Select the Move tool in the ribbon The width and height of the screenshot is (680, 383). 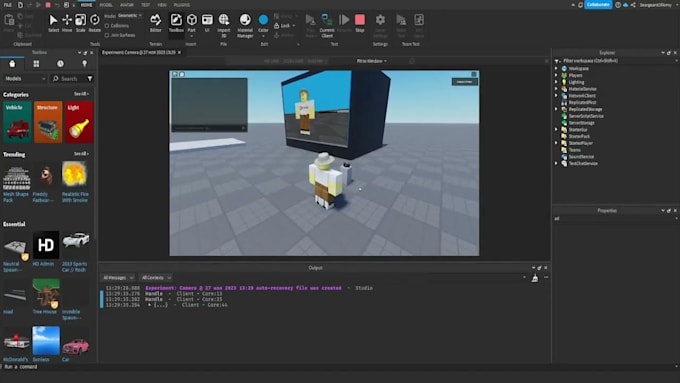67,23
